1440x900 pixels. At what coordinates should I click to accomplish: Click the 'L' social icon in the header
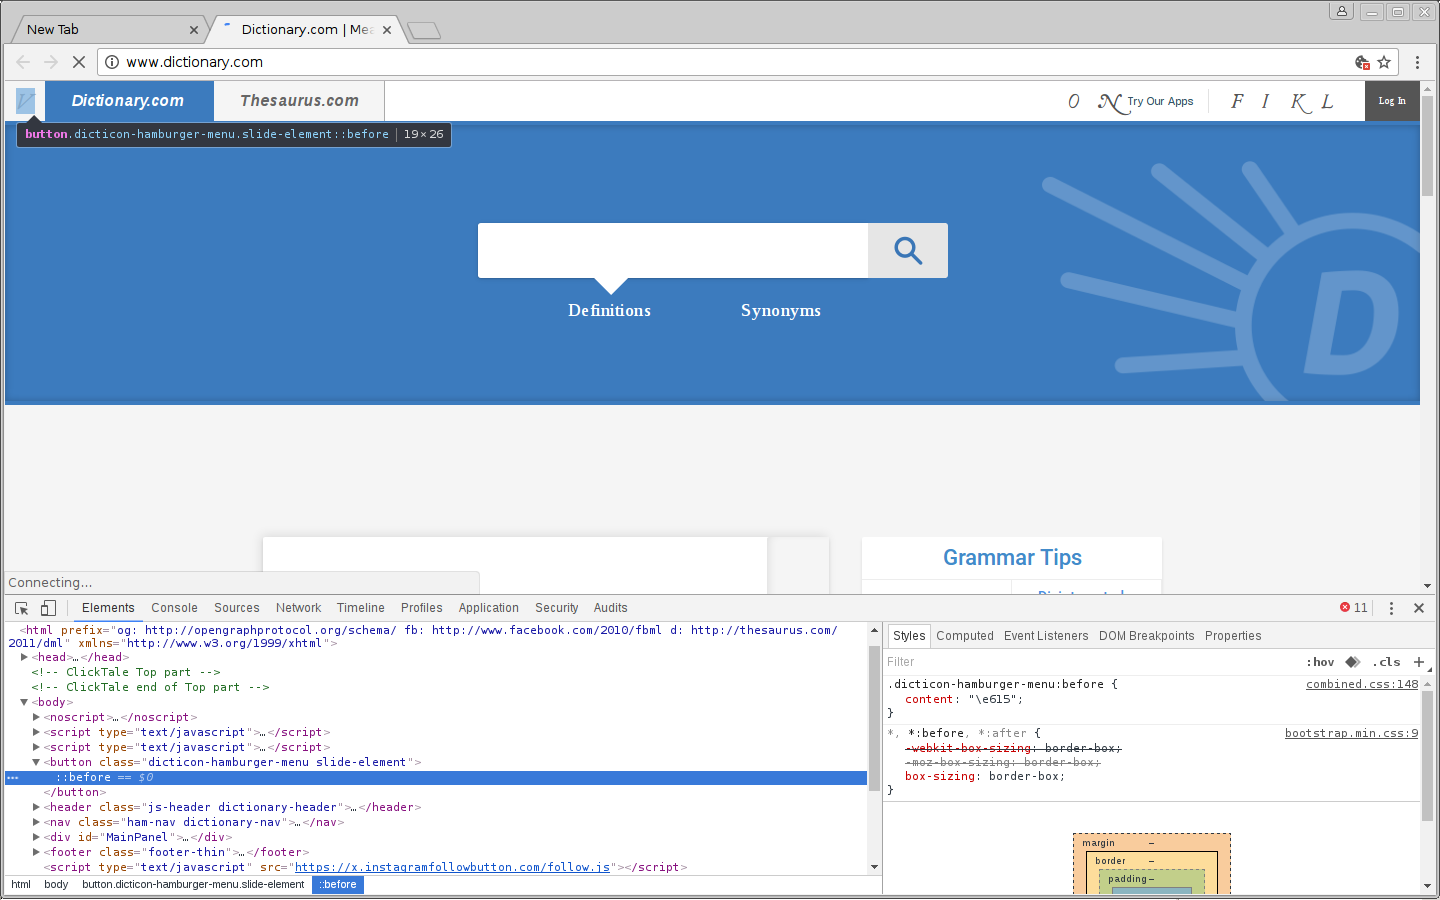coord(1328,101)
